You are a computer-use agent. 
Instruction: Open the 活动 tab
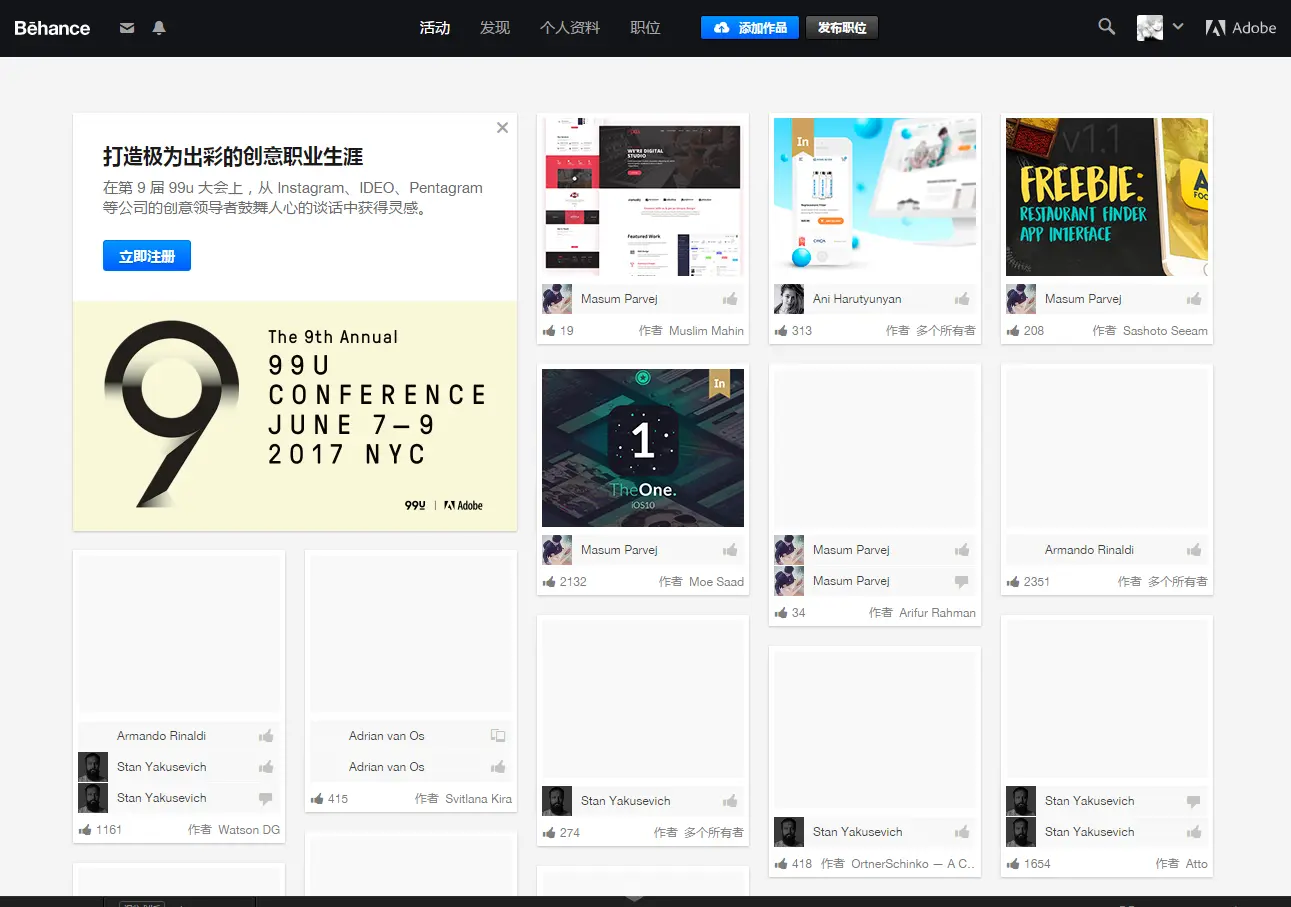tap(435, 28)
